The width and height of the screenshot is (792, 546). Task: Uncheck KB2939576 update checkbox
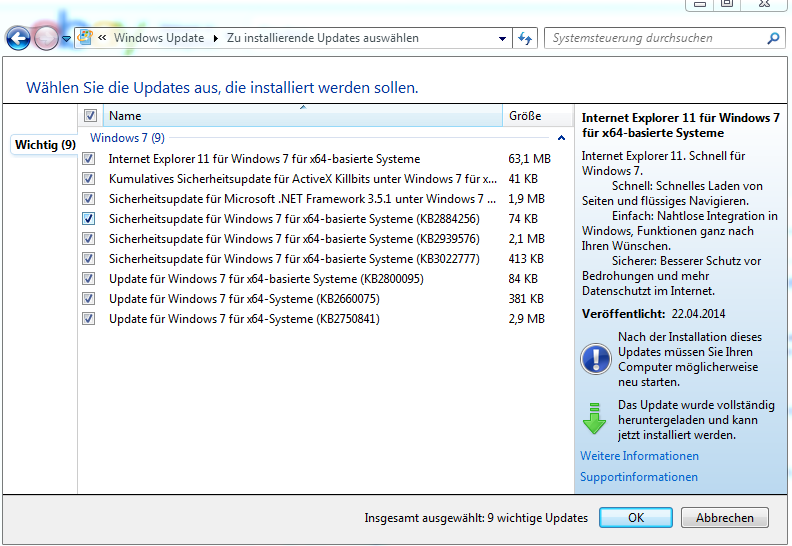[89, 238]
